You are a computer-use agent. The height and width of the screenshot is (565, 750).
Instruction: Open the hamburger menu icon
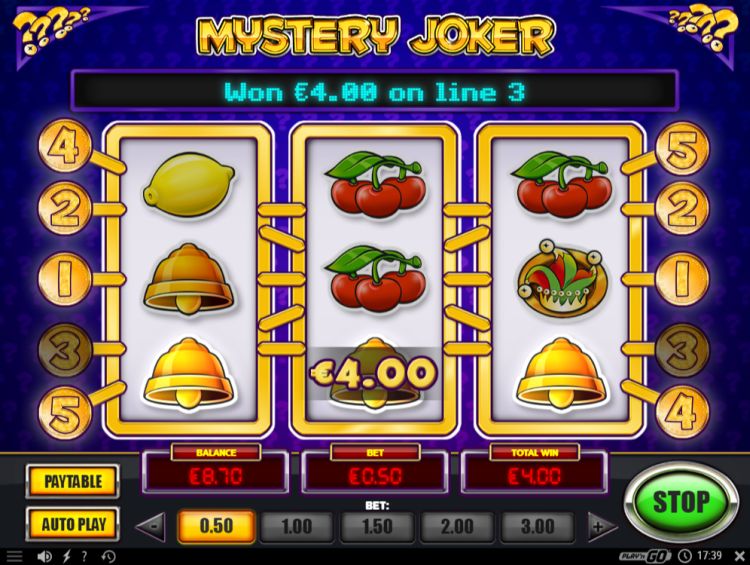(14, 556)
